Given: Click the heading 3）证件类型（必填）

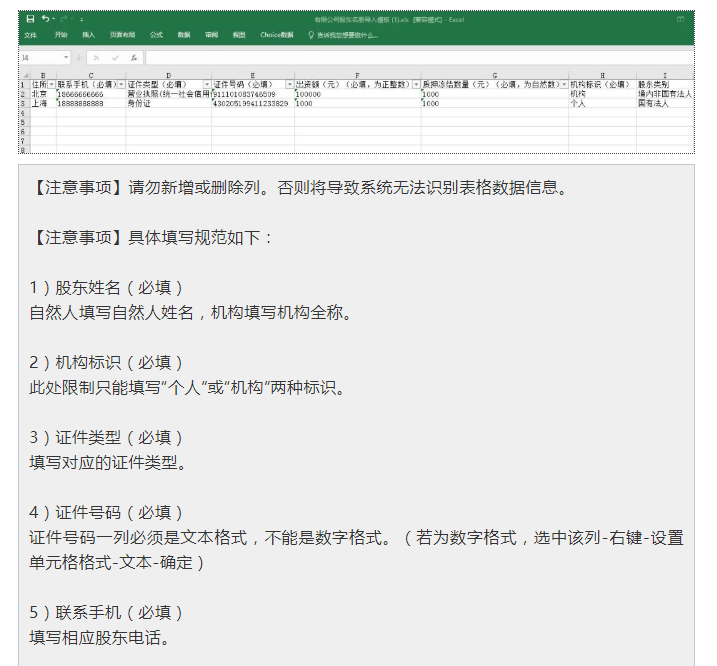Looking at the screenshot, I should coord(106,438).
